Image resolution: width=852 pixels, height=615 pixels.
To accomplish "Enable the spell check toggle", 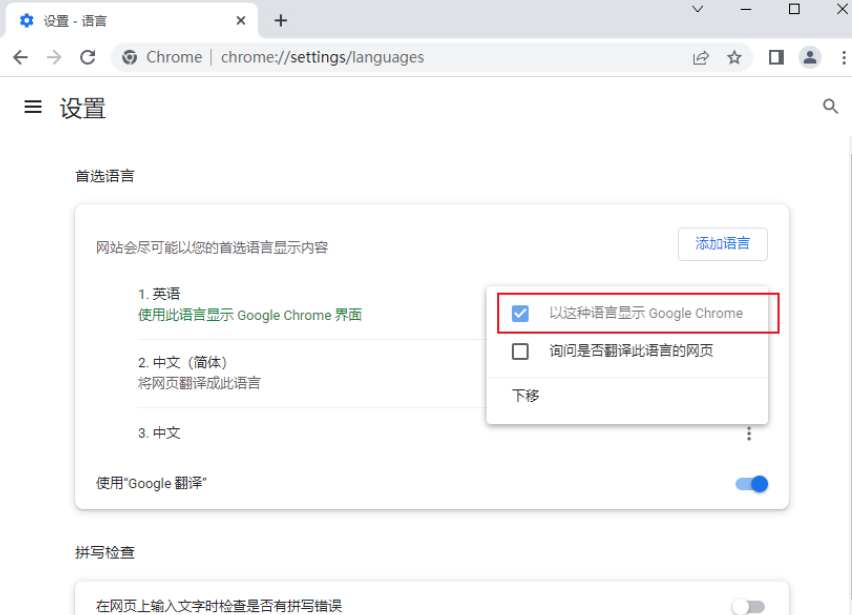I will (748, 606).
